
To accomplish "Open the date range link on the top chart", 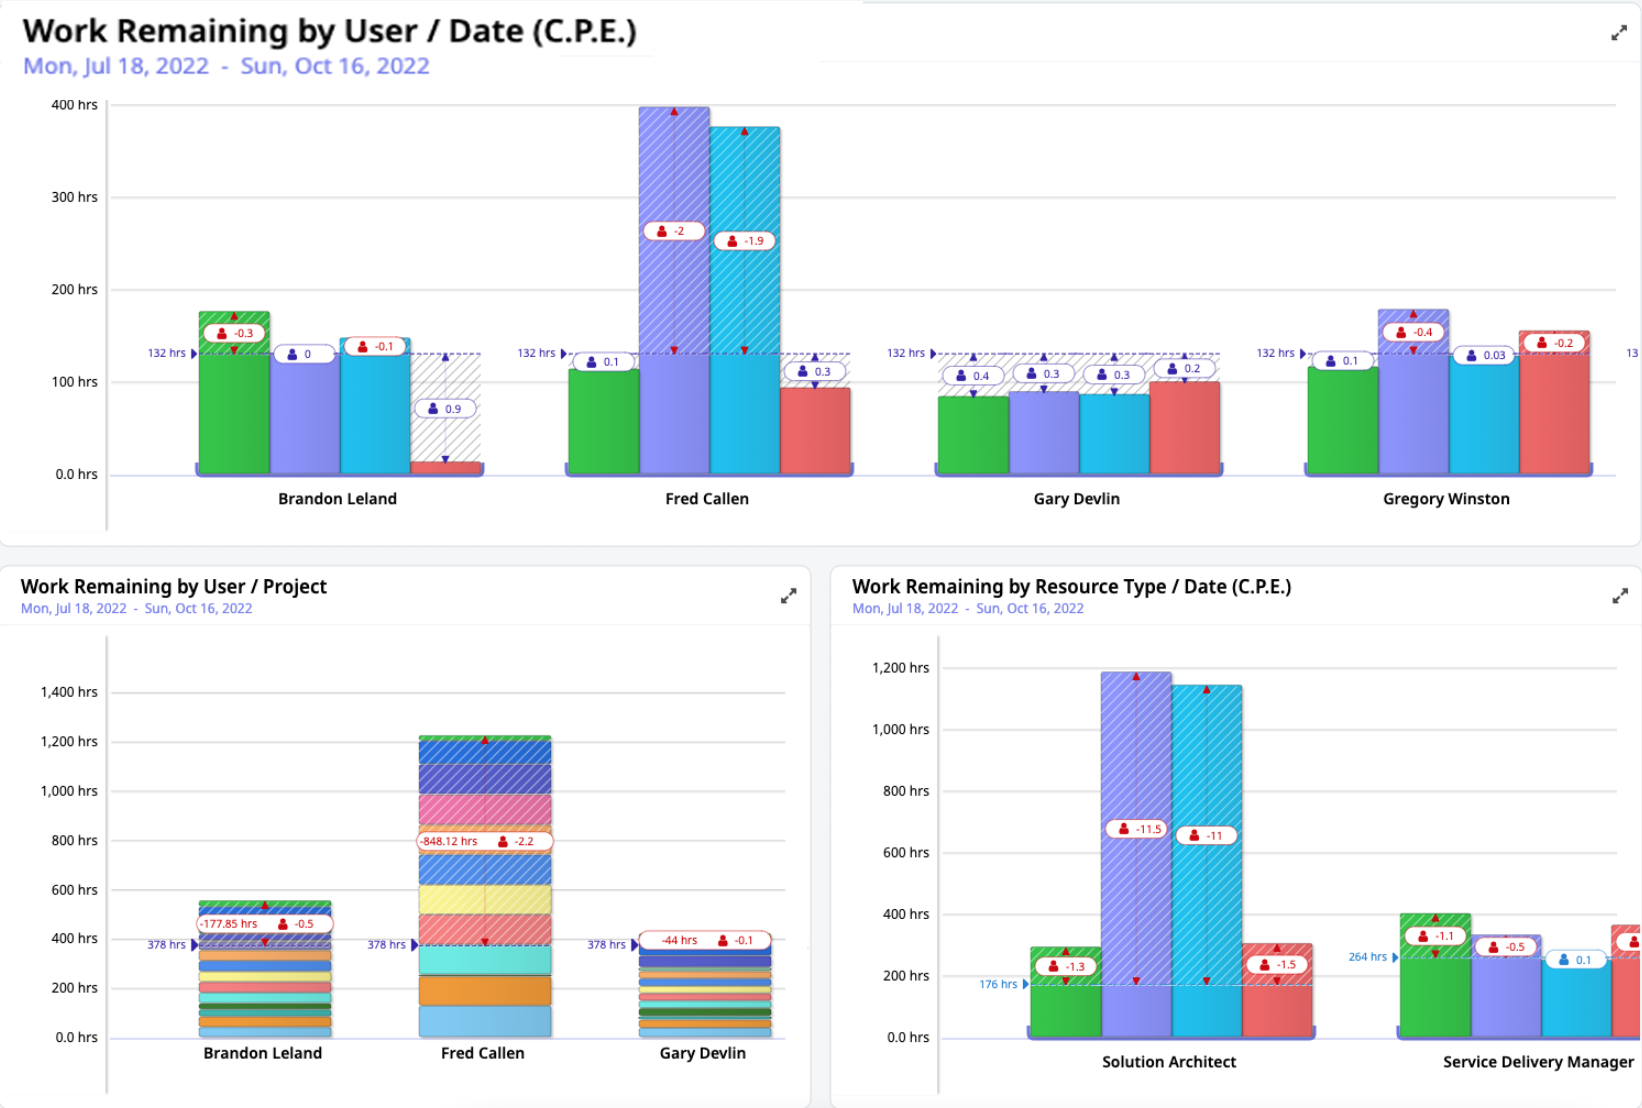I will click(227, 66).
